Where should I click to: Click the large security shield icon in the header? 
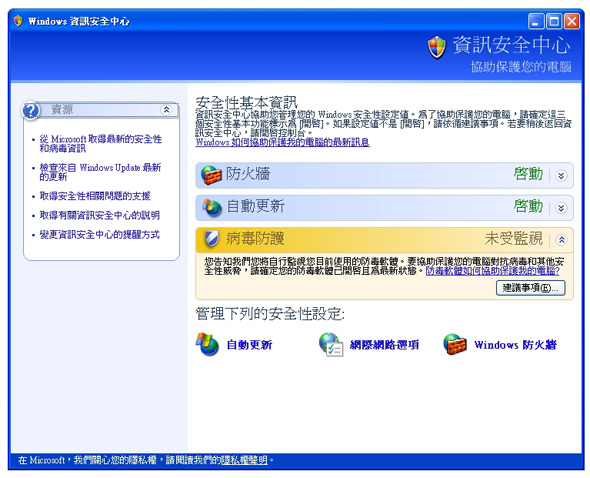437,47
